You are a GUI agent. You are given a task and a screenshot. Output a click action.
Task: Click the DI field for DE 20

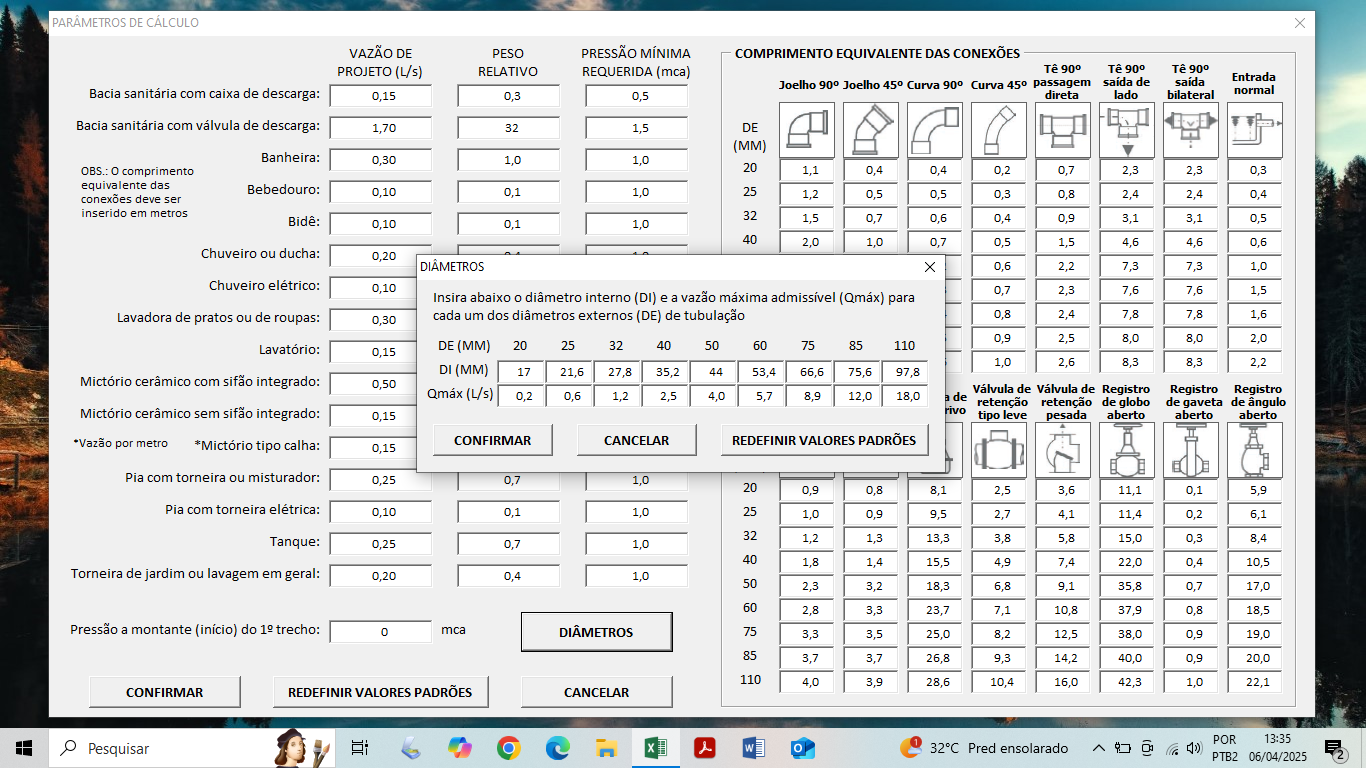click(x=520, y=371)
